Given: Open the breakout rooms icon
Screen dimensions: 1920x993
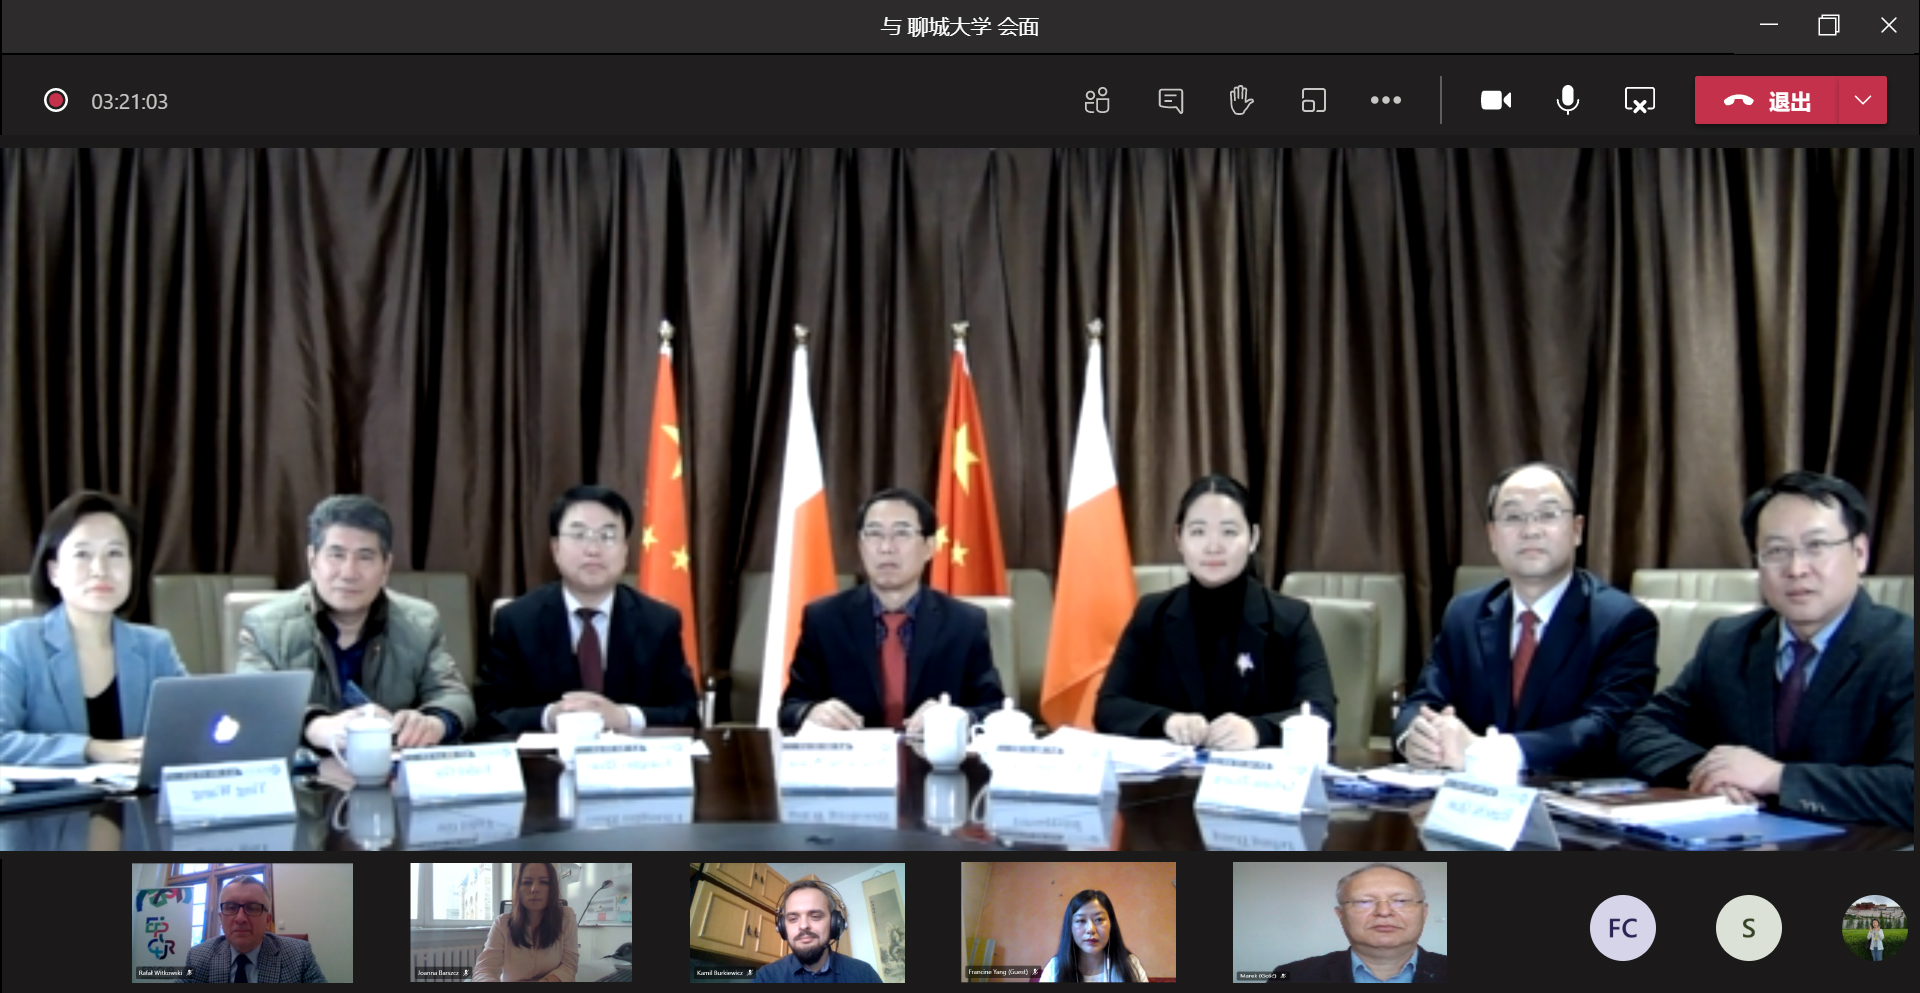Looking at the screenshot, I should 1313,100.
